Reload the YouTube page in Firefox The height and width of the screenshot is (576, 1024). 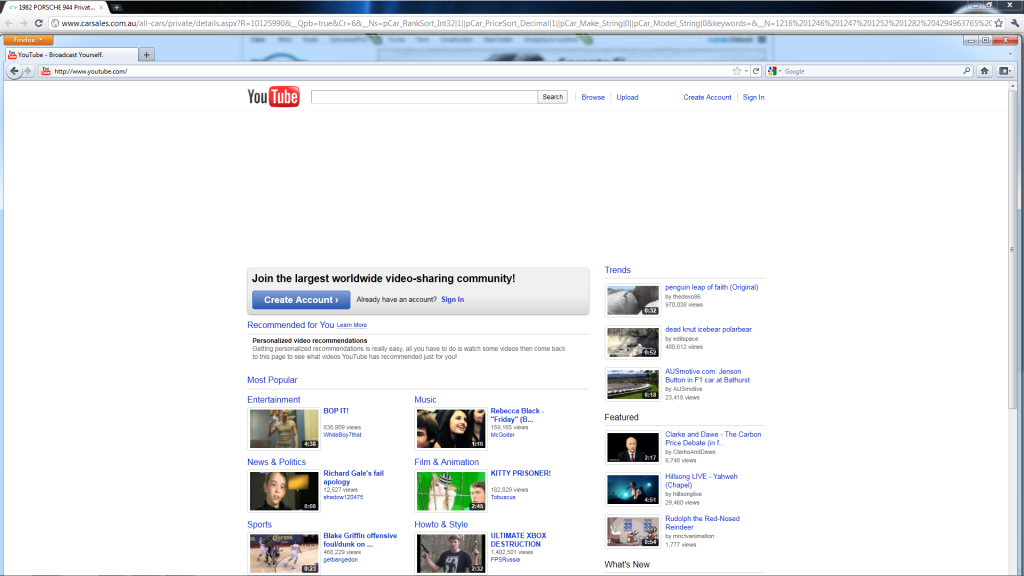(757, 71)
